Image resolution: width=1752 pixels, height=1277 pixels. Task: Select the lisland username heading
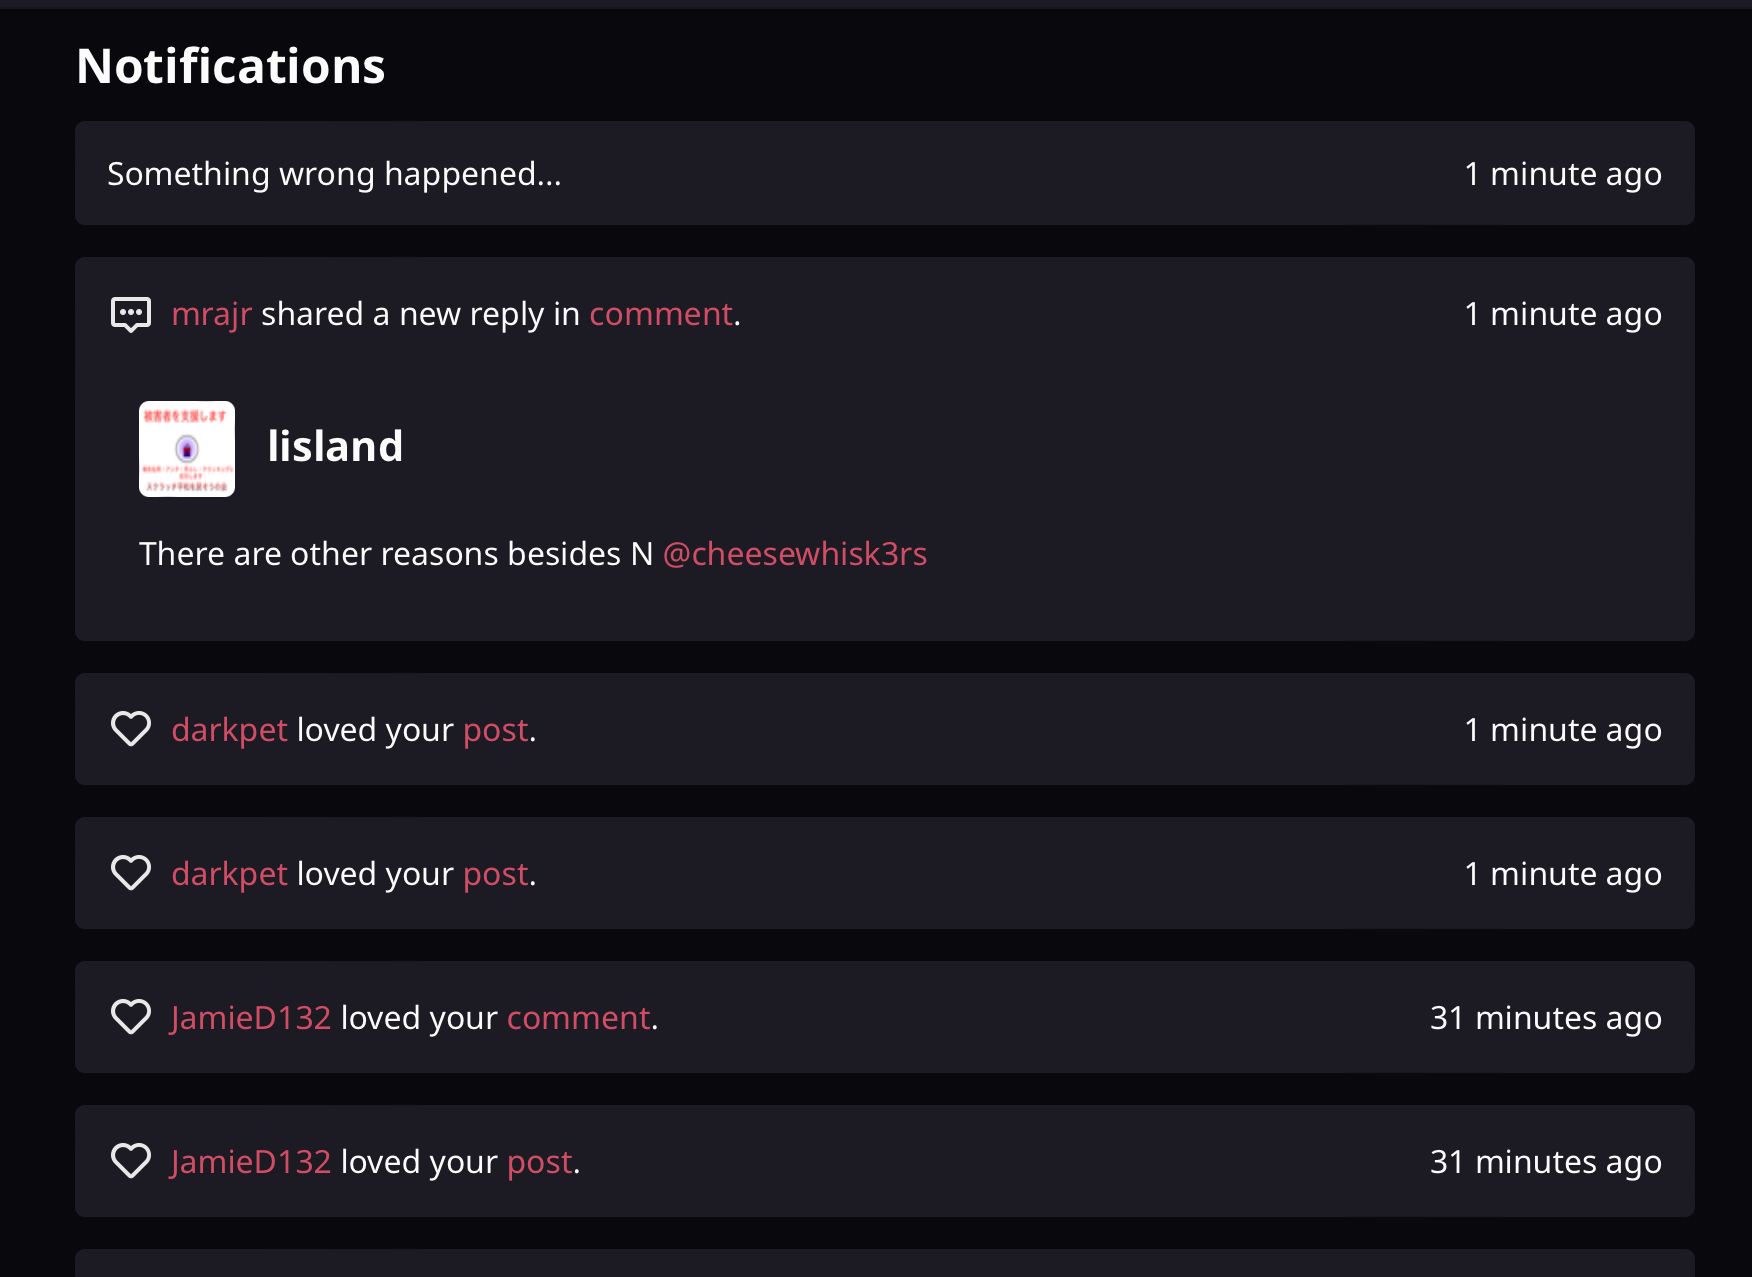(x=335, y=446)
